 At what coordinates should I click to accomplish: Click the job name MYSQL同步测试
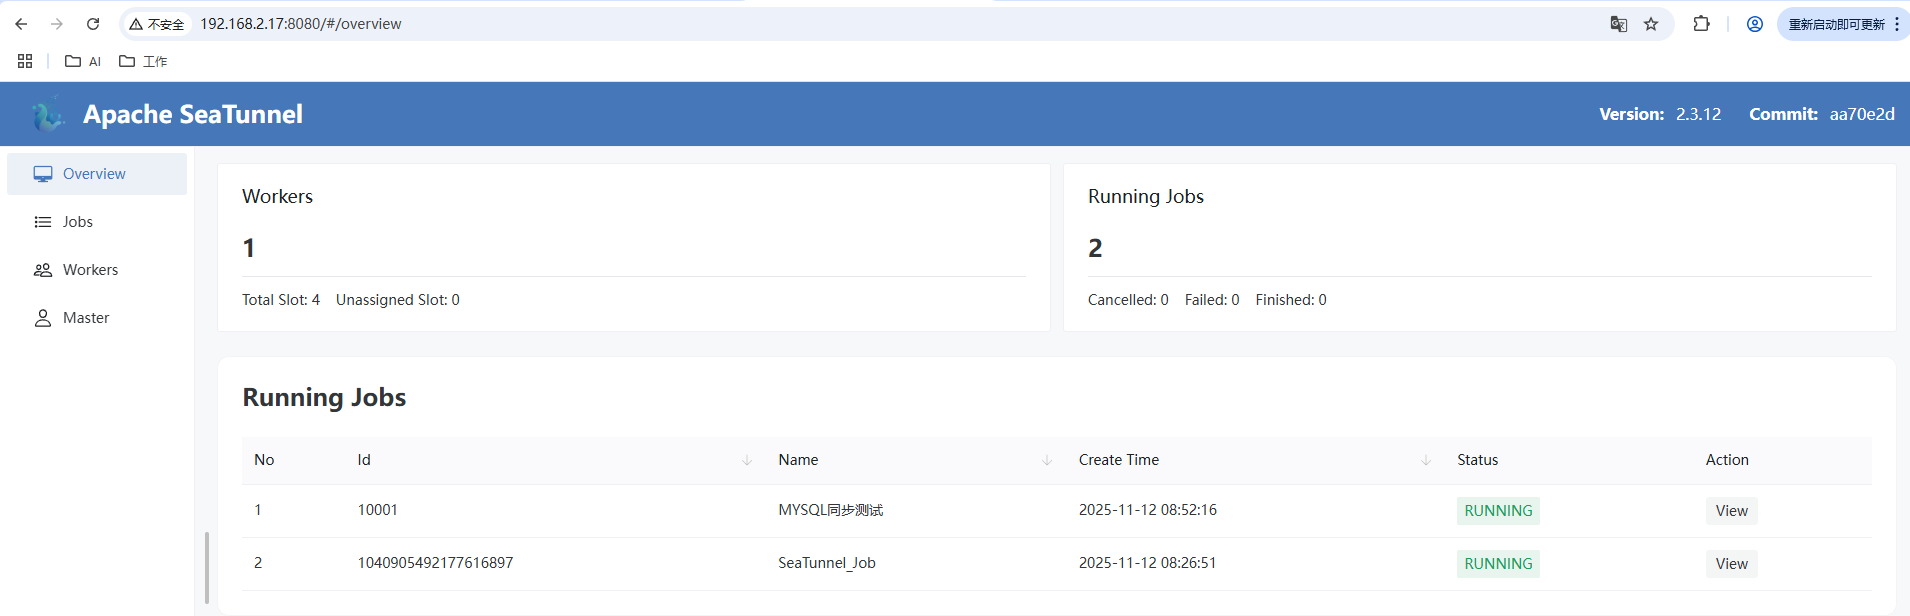tap(831, 510)
